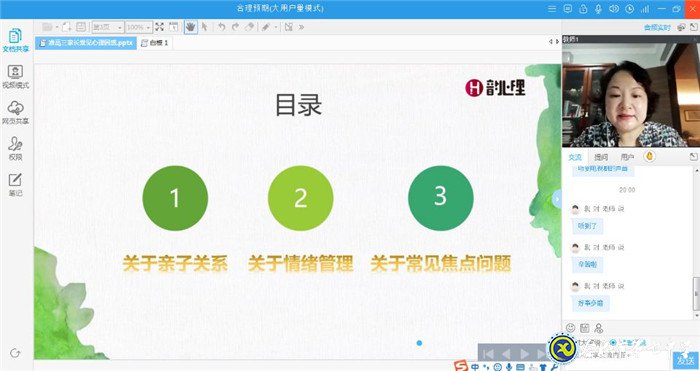Click the new document toolbar icon
The height and width of the screenshot is (371, 700).
[x=67, y=27]
